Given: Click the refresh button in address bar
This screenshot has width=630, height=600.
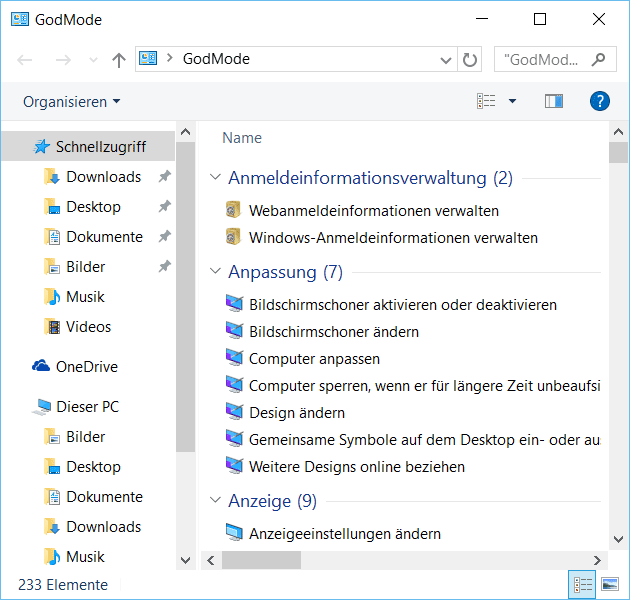Looking at the screenshot, I should click(471, 59).
